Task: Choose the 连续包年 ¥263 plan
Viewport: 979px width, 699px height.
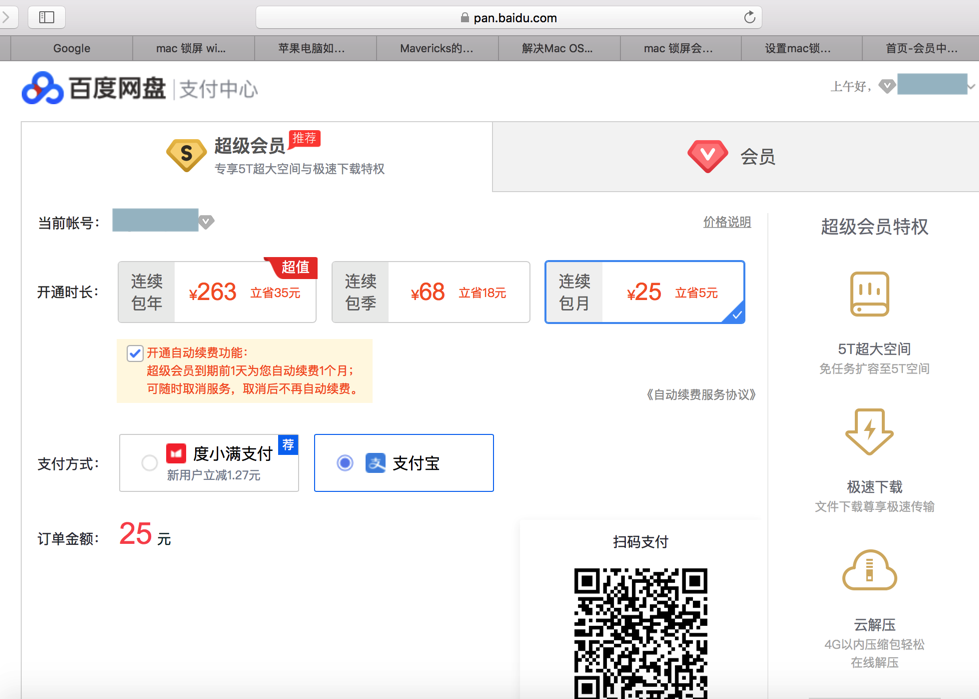Action: (x=217, y=292)
